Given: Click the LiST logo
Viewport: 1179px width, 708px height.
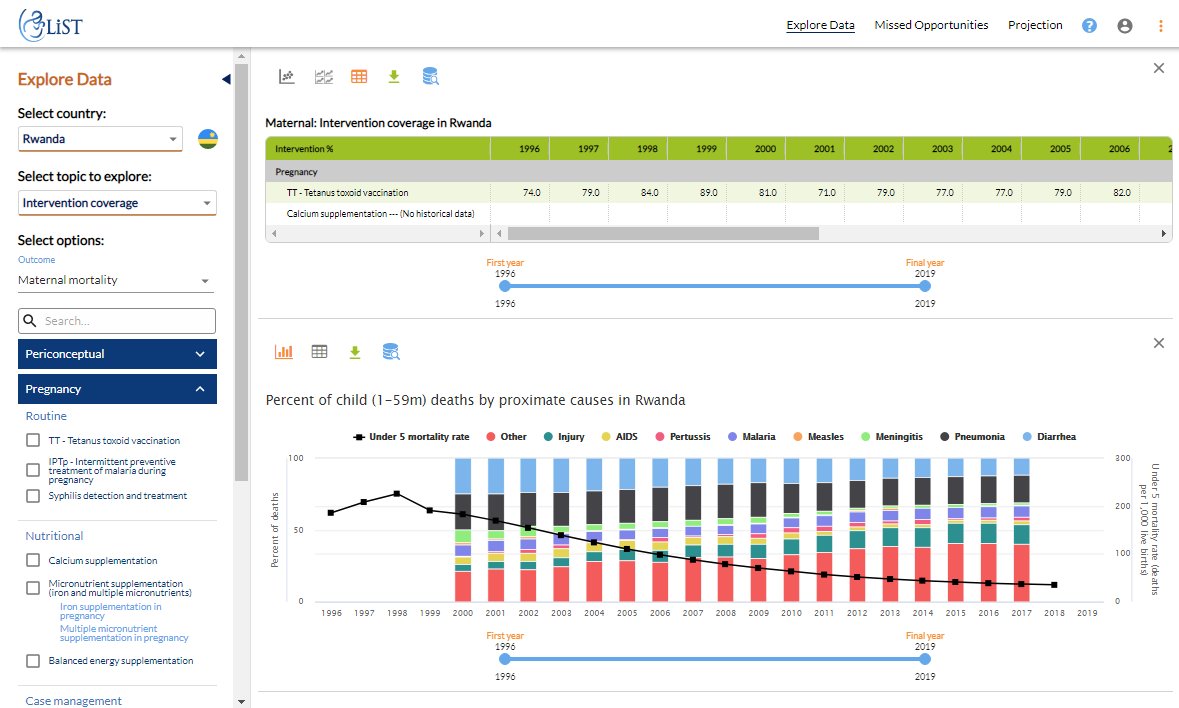Looking at the screenshot, I should (51, 26).
